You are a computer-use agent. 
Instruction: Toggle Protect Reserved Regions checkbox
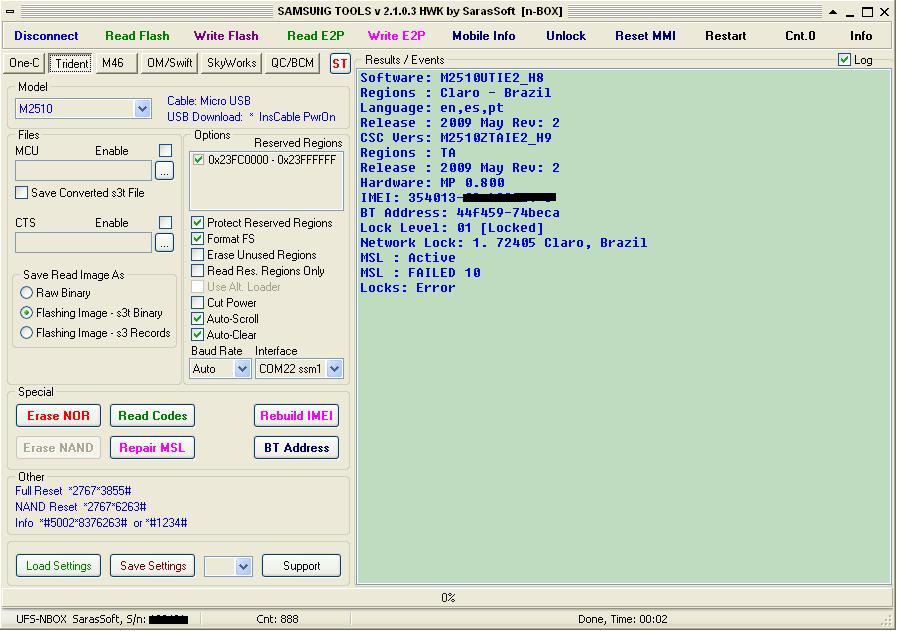(198, 223)
